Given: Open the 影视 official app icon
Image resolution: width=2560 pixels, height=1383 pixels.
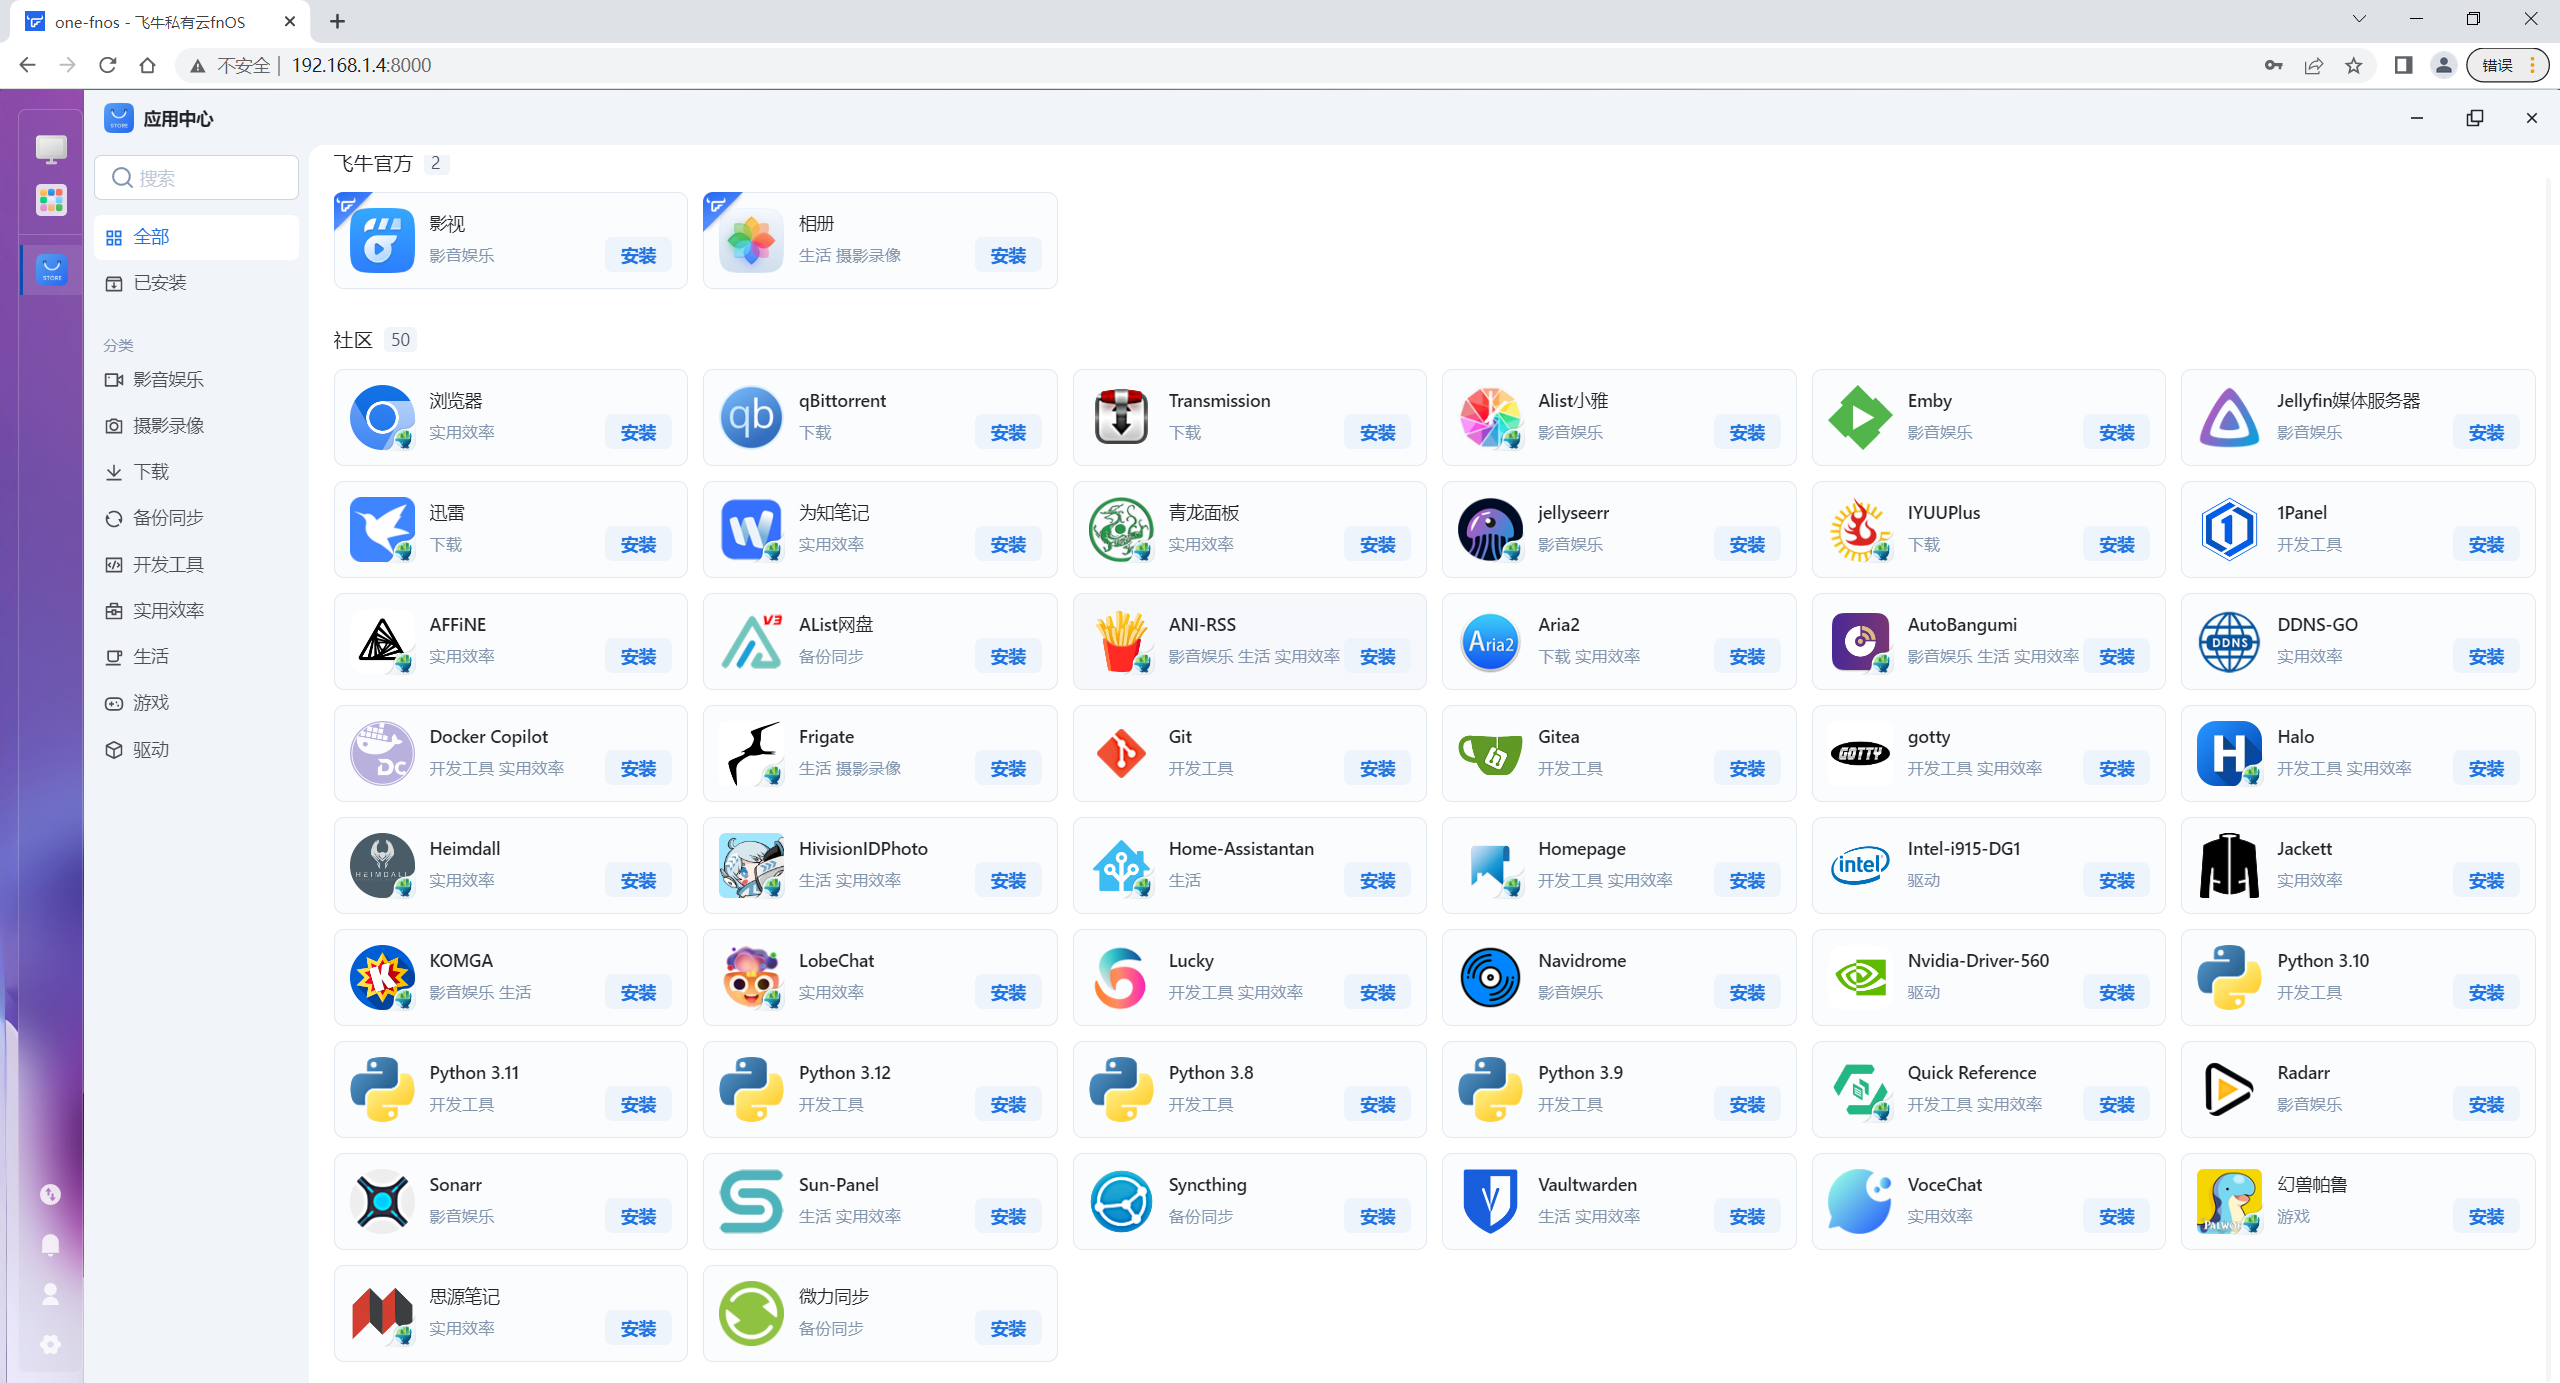Looking at the screenshot, I should [382, 240].
